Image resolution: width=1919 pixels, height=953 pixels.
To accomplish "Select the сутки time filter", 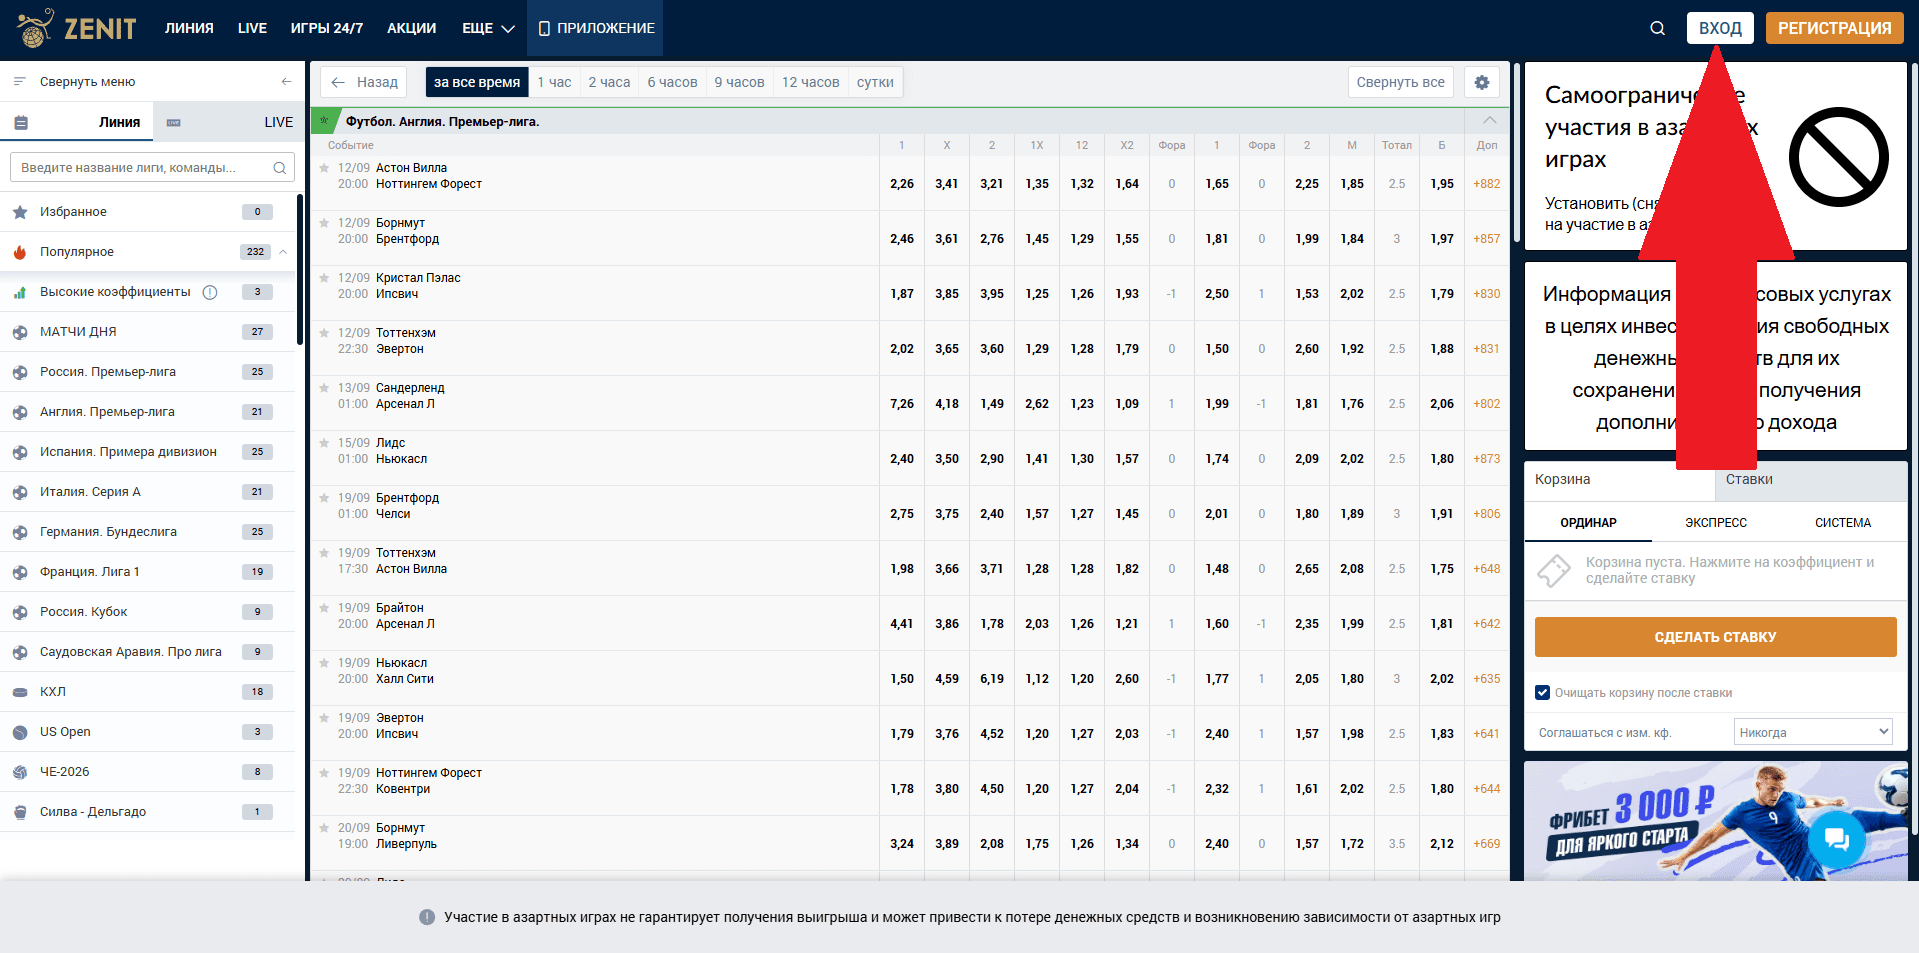I will click(875, 82).
